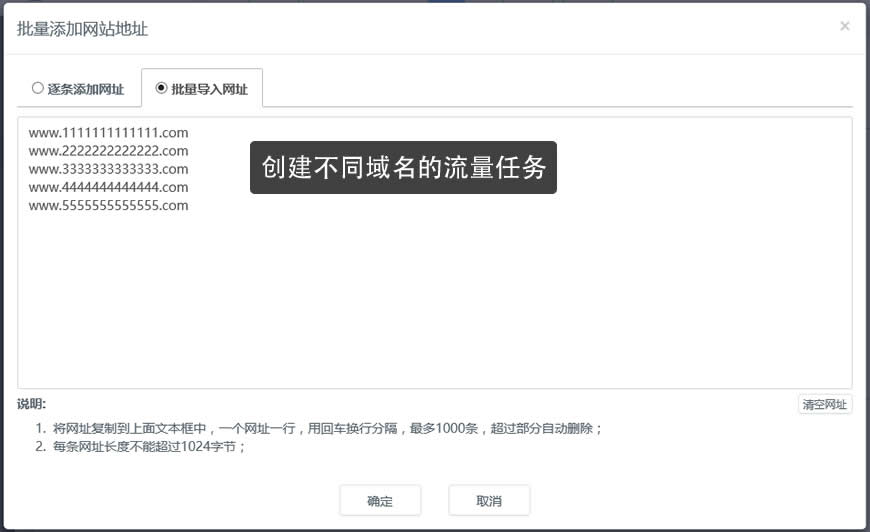Click the line www.1111111111111.com
870x532 pixels.
pos(108,133)
